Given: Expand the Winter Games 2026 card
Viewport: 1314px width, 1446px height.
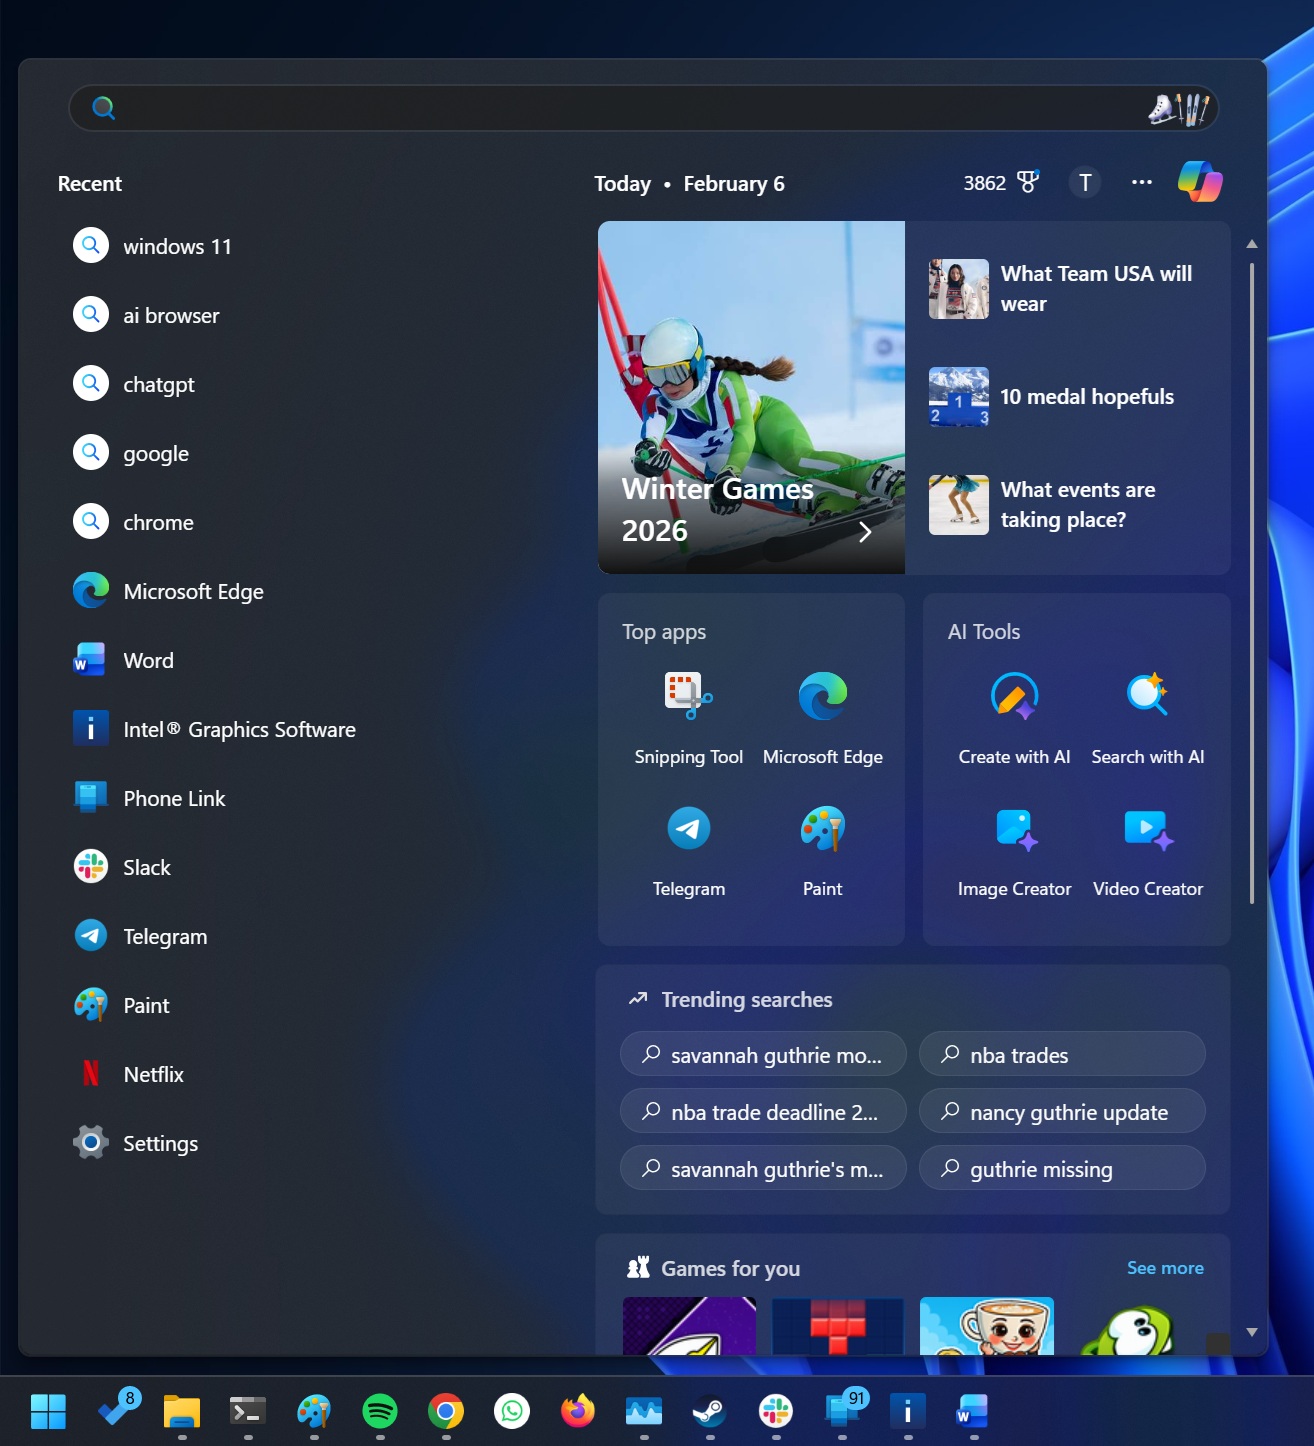Looking at the screenshot, I should pos(864,532).
